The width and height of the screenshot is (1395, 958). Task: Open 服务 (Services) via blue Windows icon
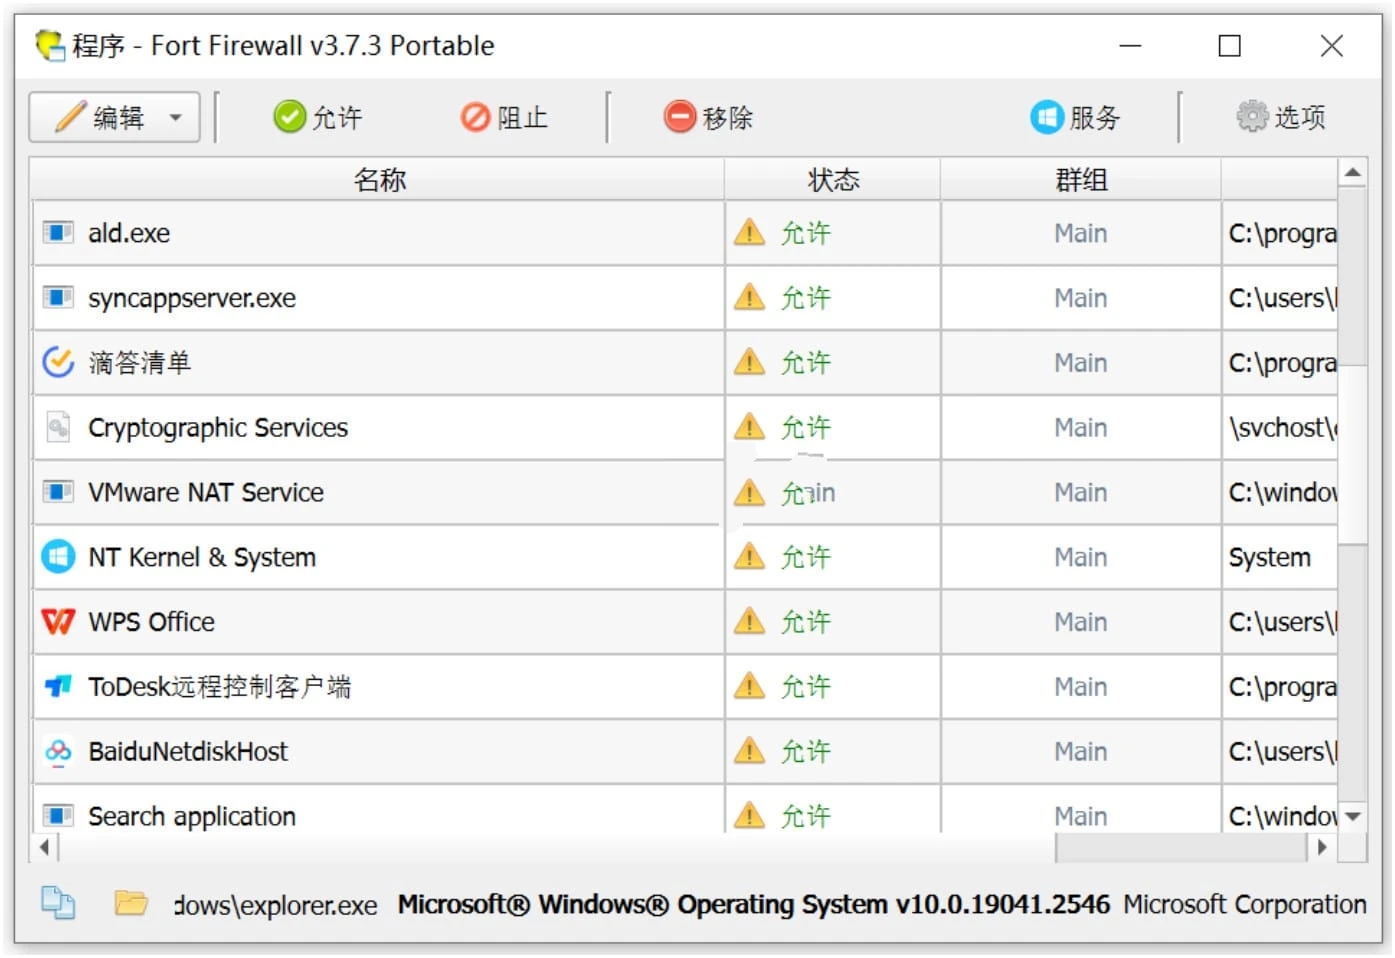(x=1046, y=117)
